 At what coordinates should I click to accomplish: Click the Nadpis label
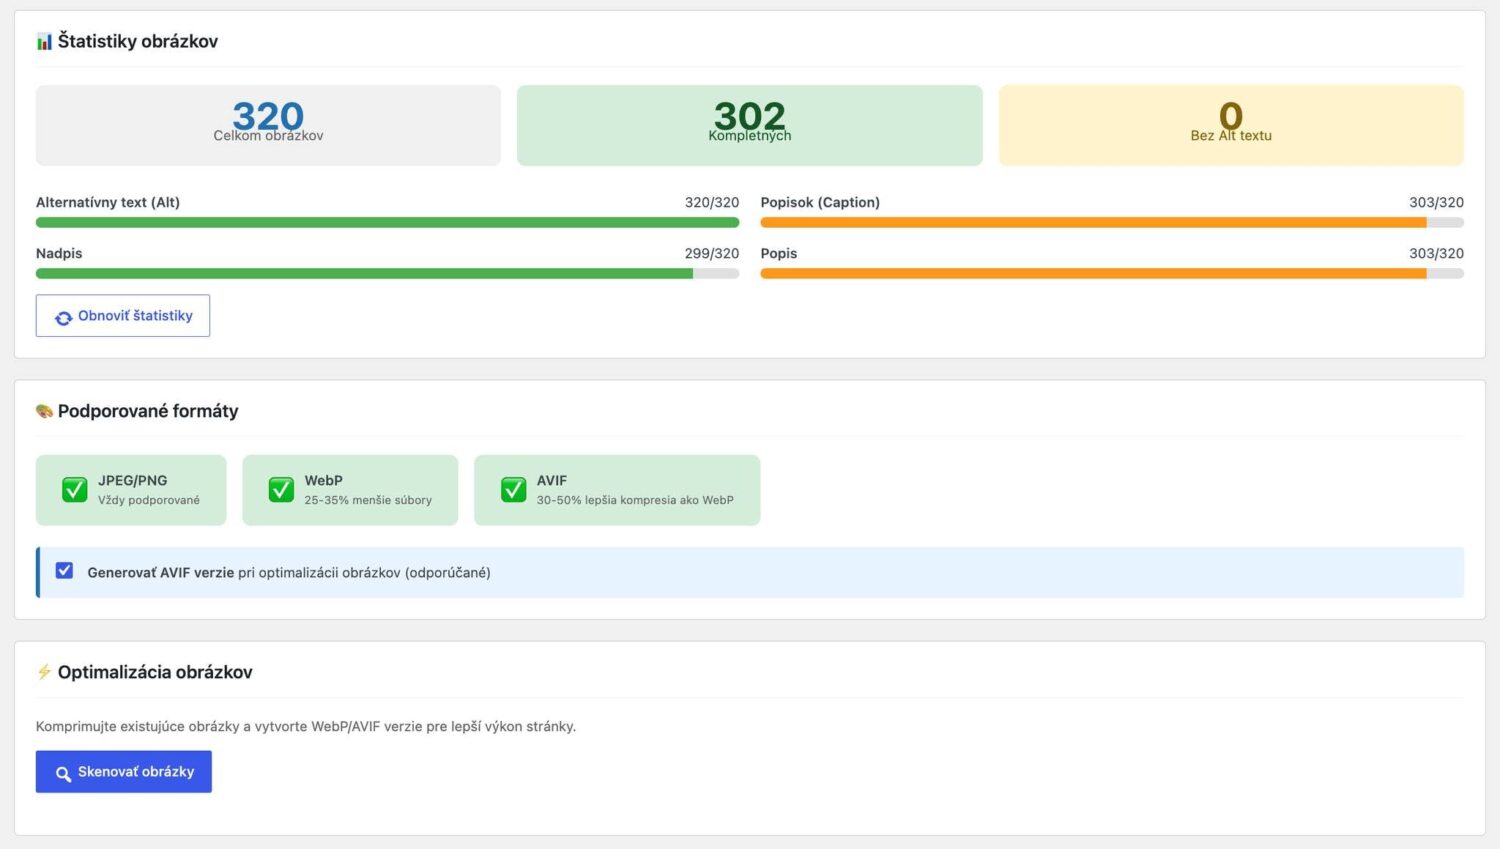click(x=59, y=253)
